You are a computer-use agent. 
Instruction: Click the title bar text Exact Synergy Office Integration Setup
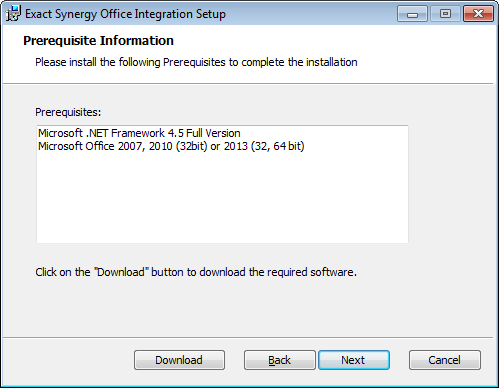tap(125, 14)
